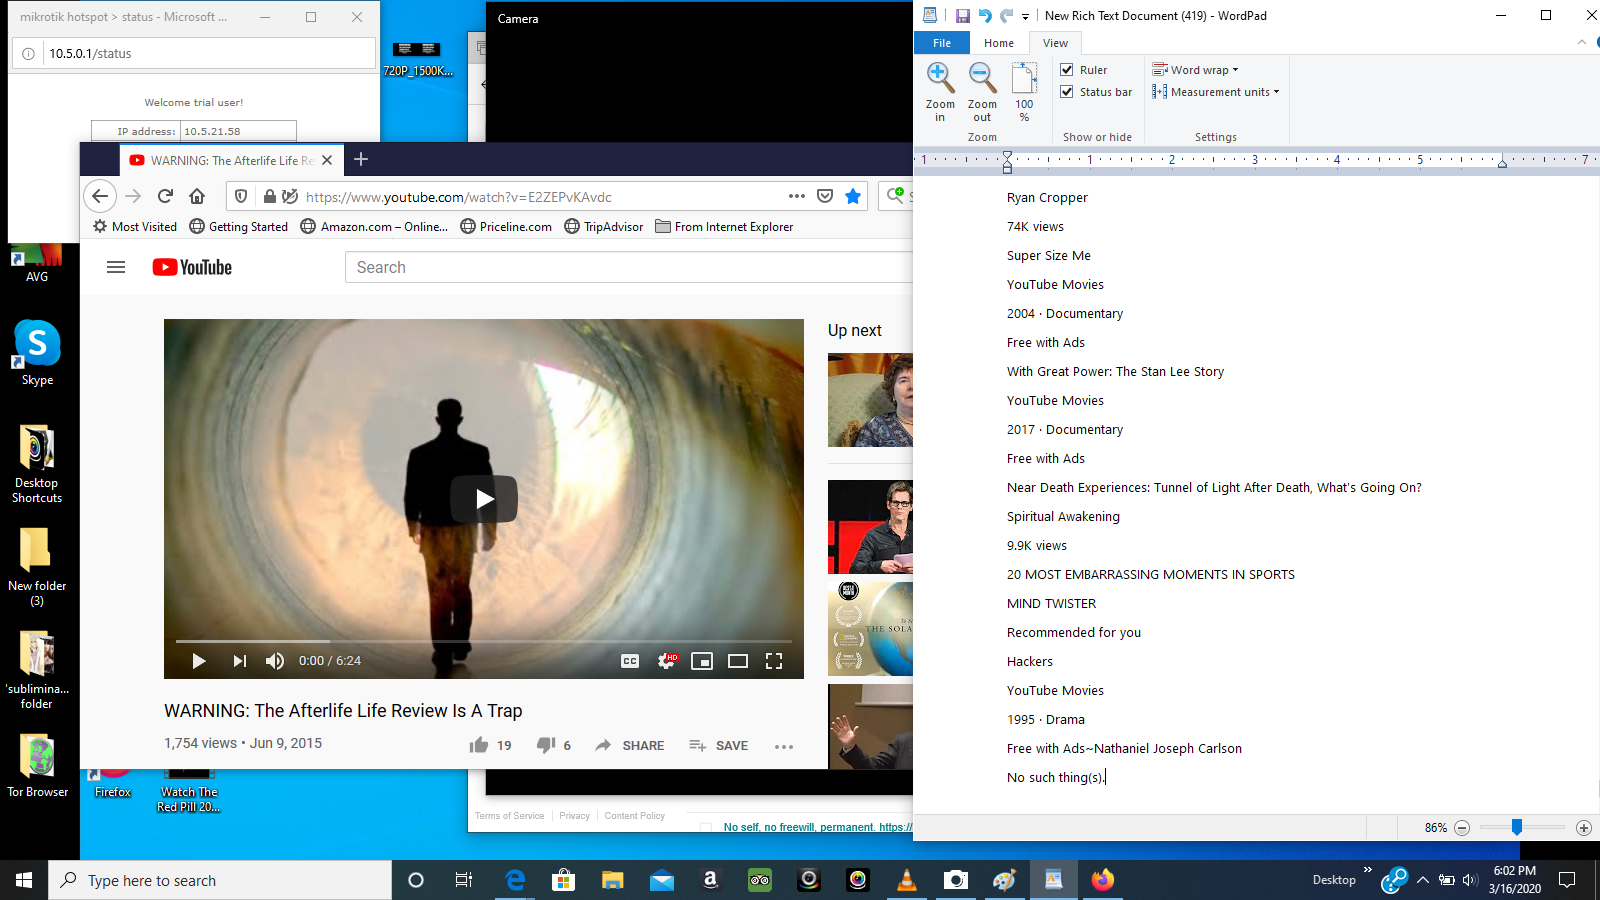Click the zoom-in plus button in the status bar

[1583, 828]
